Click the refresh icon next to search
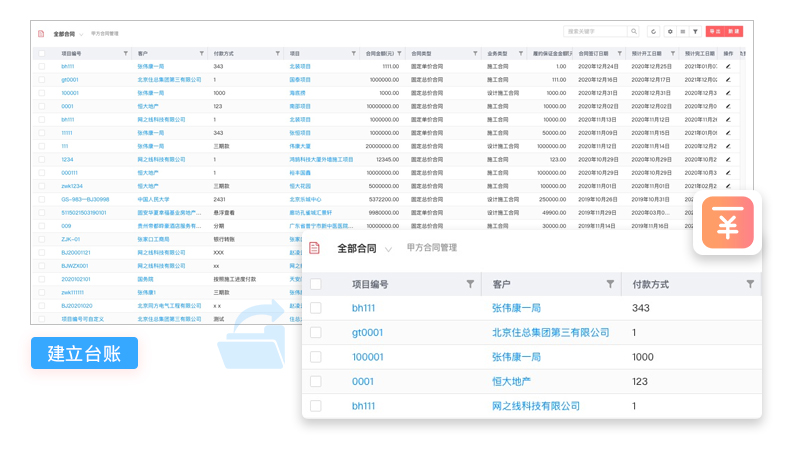This screenshot has width=792, height=459. point(654,32)
